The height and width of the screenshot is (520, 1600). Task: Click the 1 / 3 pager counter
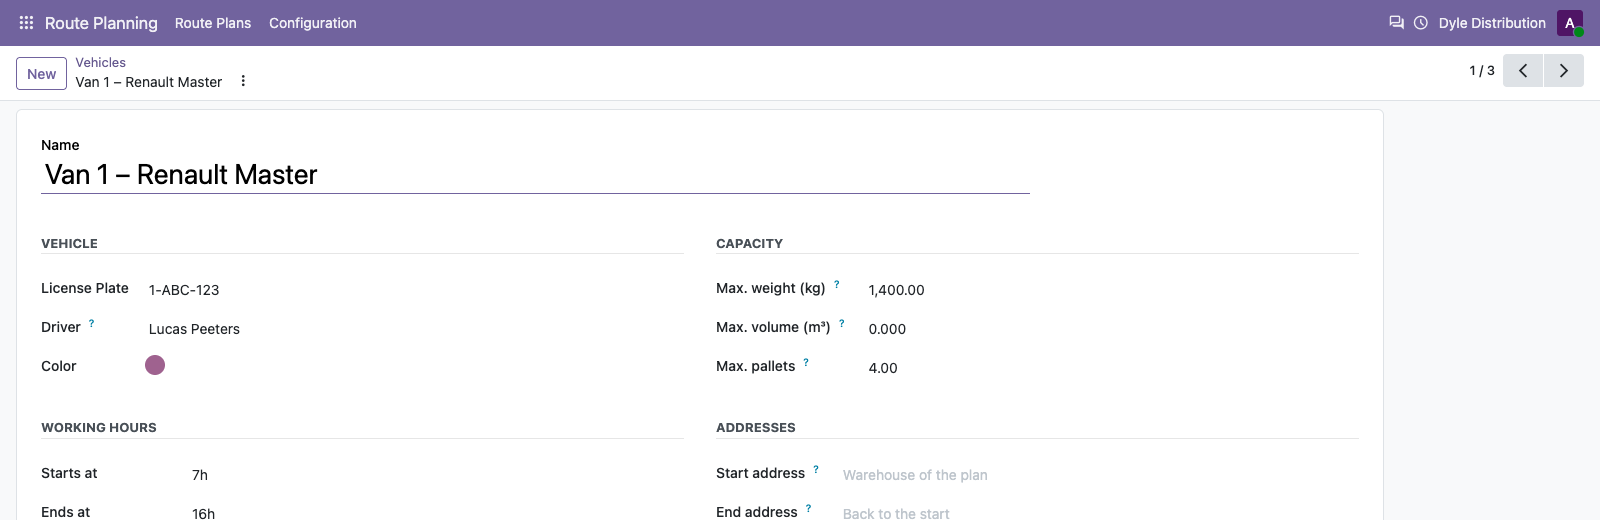tap(1482, 70)
